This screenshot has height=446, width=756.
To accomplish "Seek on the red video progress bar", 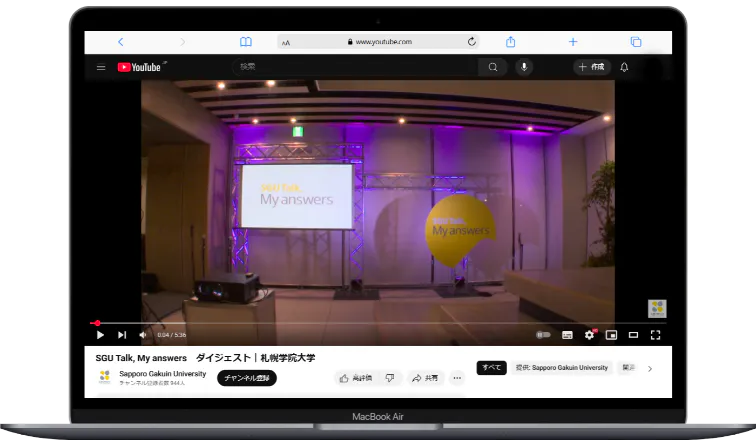I will (378, 323).
